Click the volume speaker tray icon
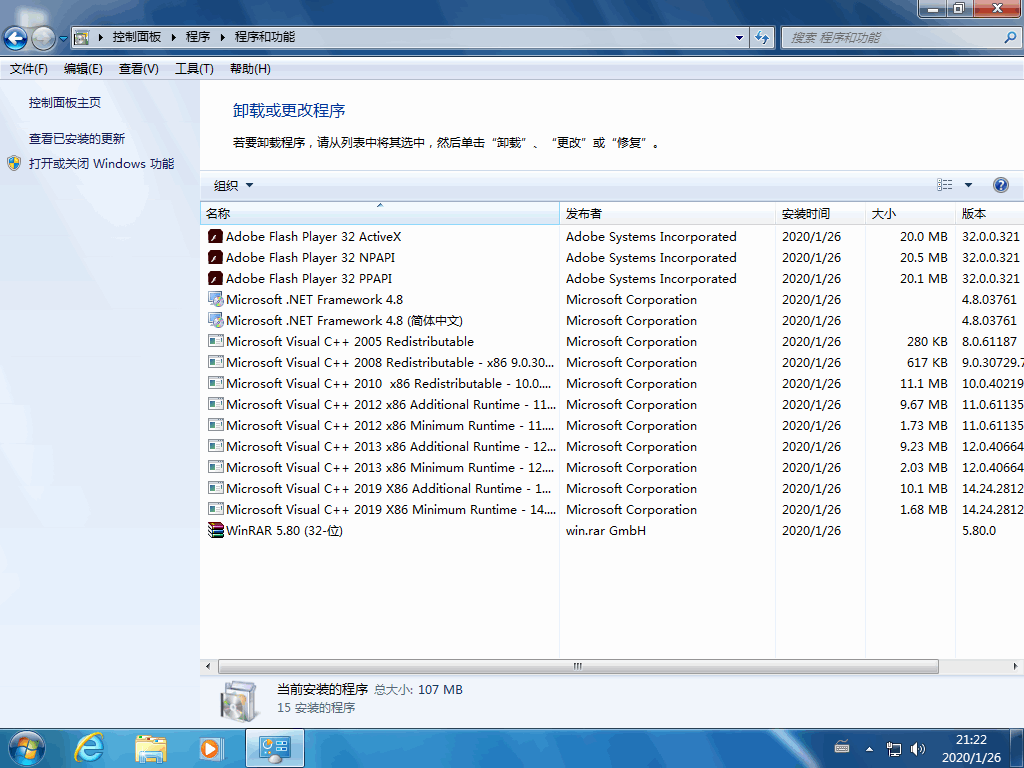 [x=918, y=749]
